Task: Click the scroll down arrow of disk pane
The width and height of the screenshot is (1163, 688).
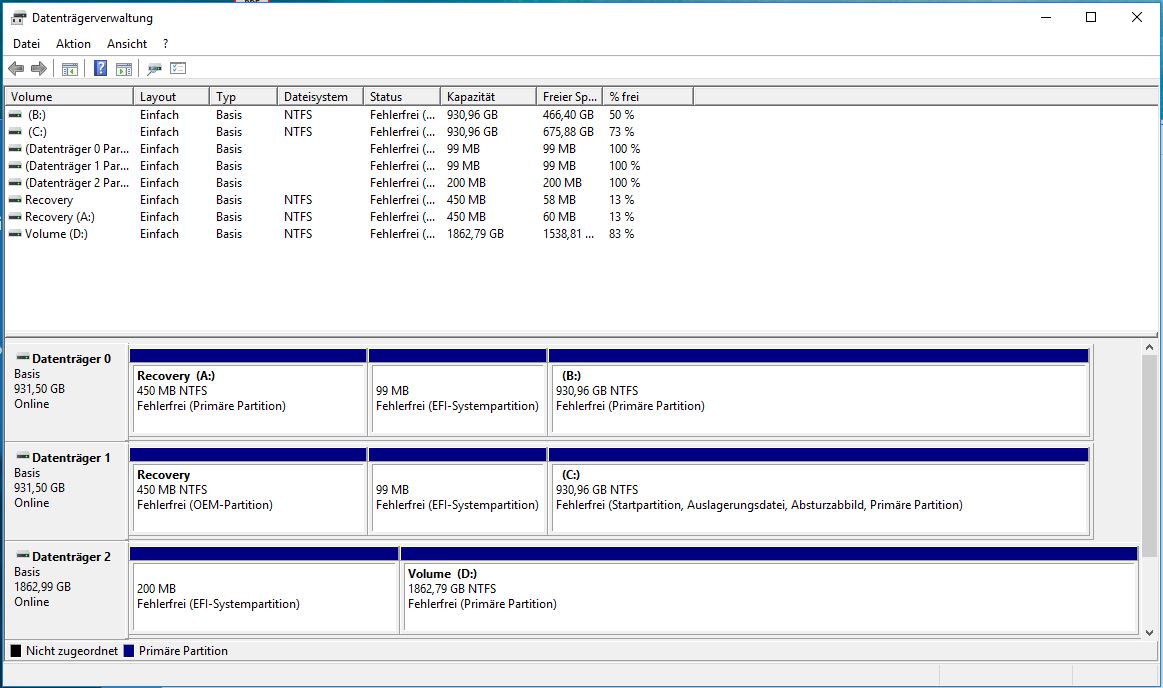Action: pos(1149,632)
